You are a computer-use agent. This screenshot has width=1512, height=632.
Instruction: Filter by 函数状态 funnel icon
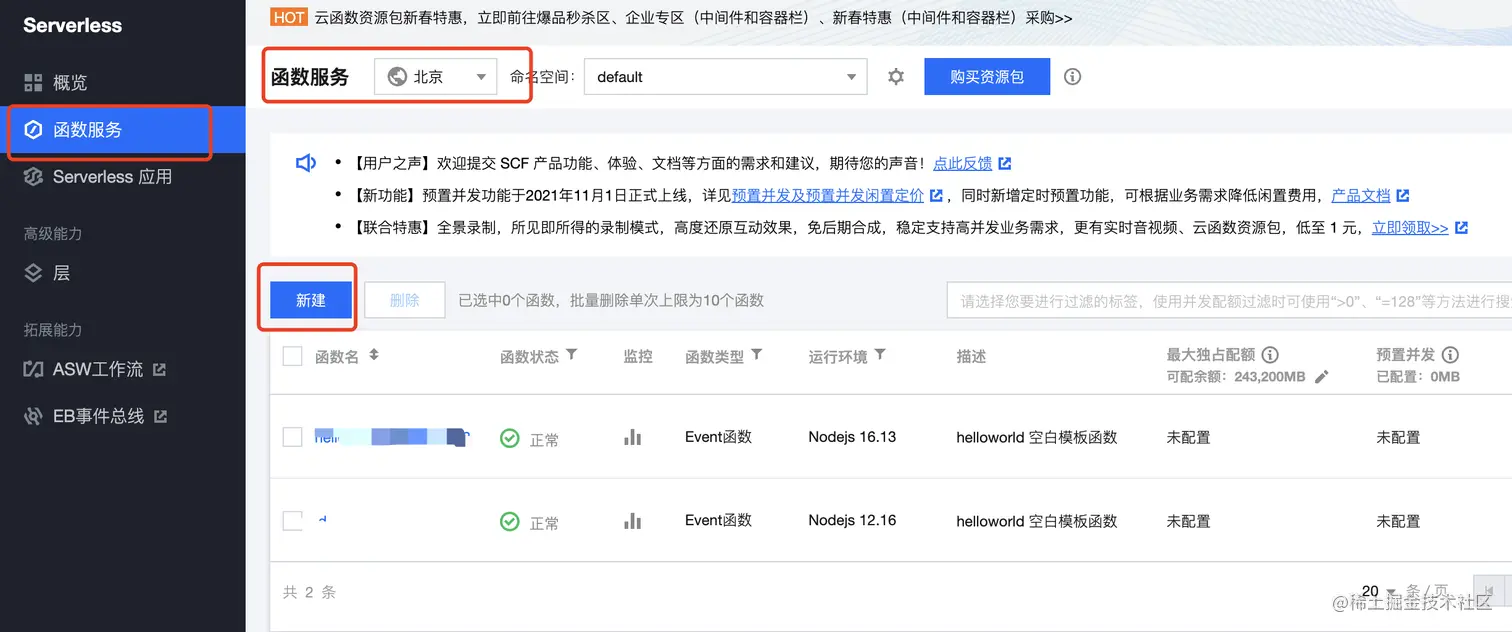click(571, 355)
